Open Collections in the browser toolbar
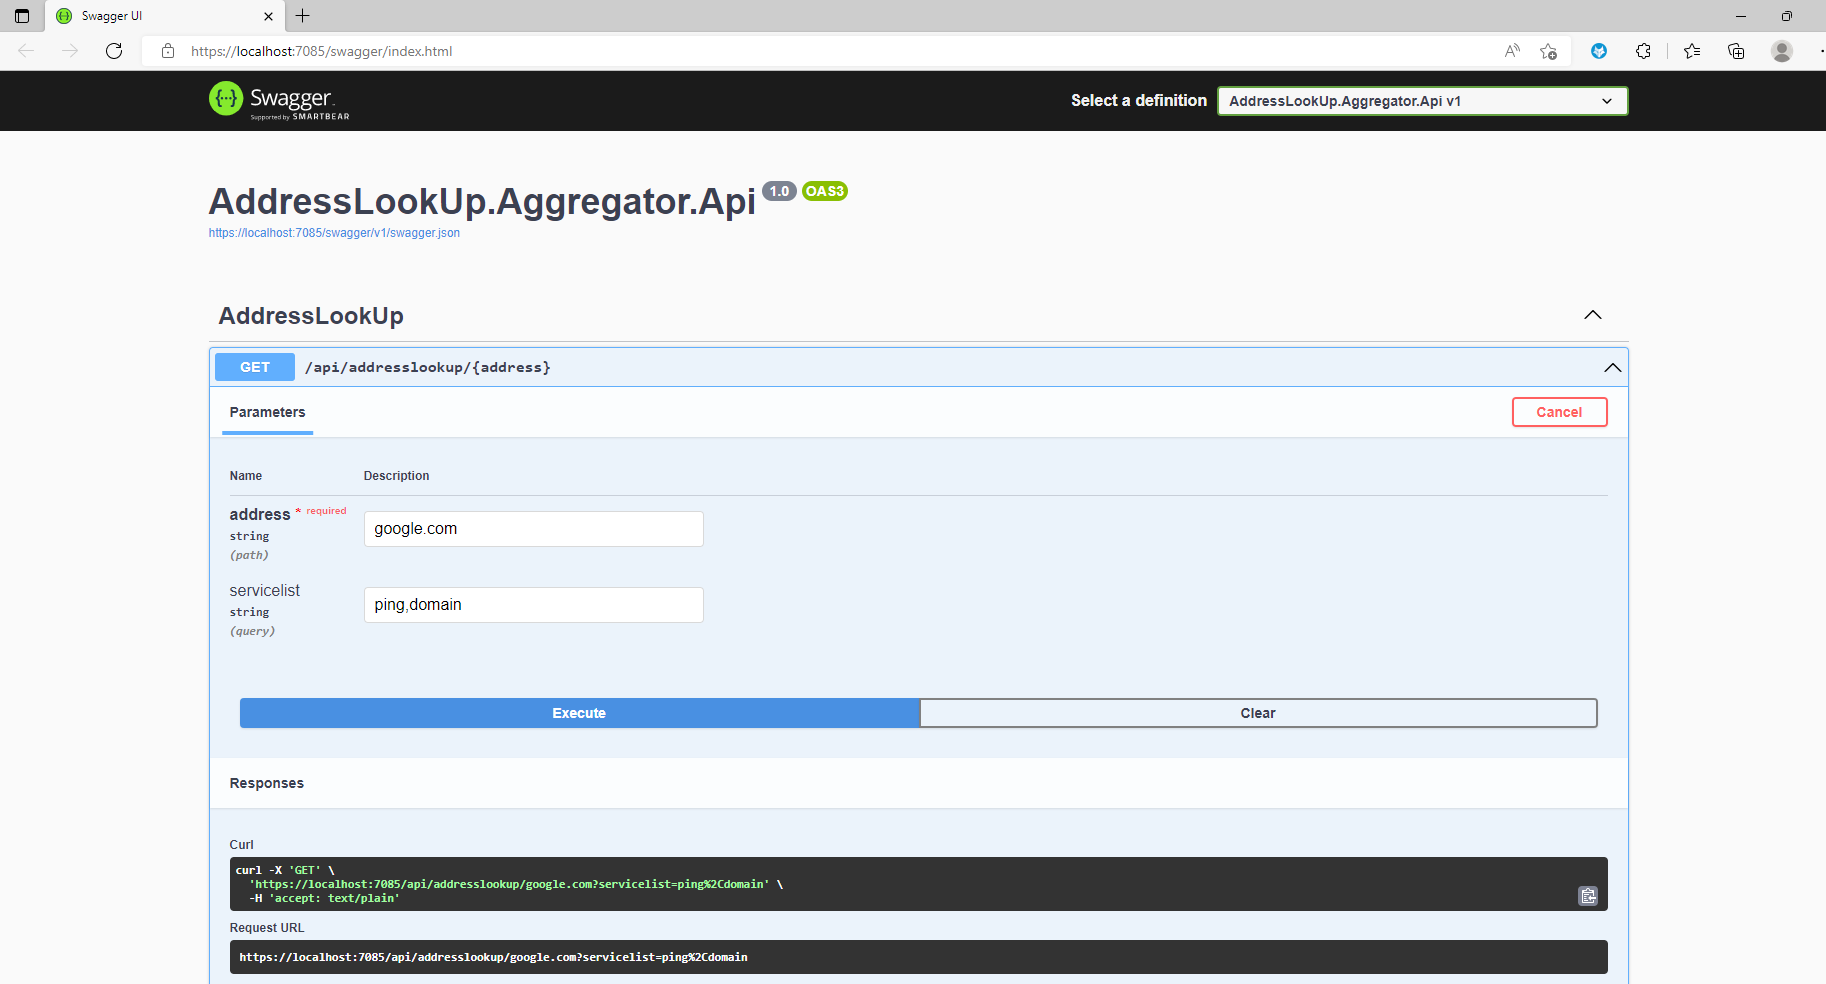Image resolution: width=1826 pixels, height=984 pixels. tap(1737, 51)
